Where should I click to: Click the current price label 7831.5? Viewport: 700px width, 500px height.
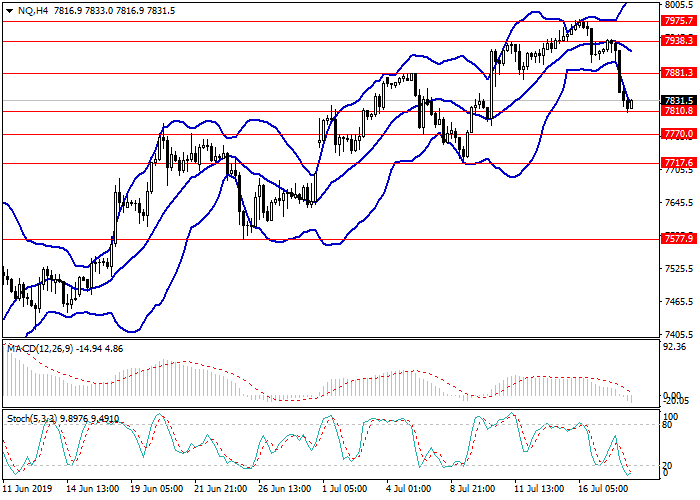[678, 100]
